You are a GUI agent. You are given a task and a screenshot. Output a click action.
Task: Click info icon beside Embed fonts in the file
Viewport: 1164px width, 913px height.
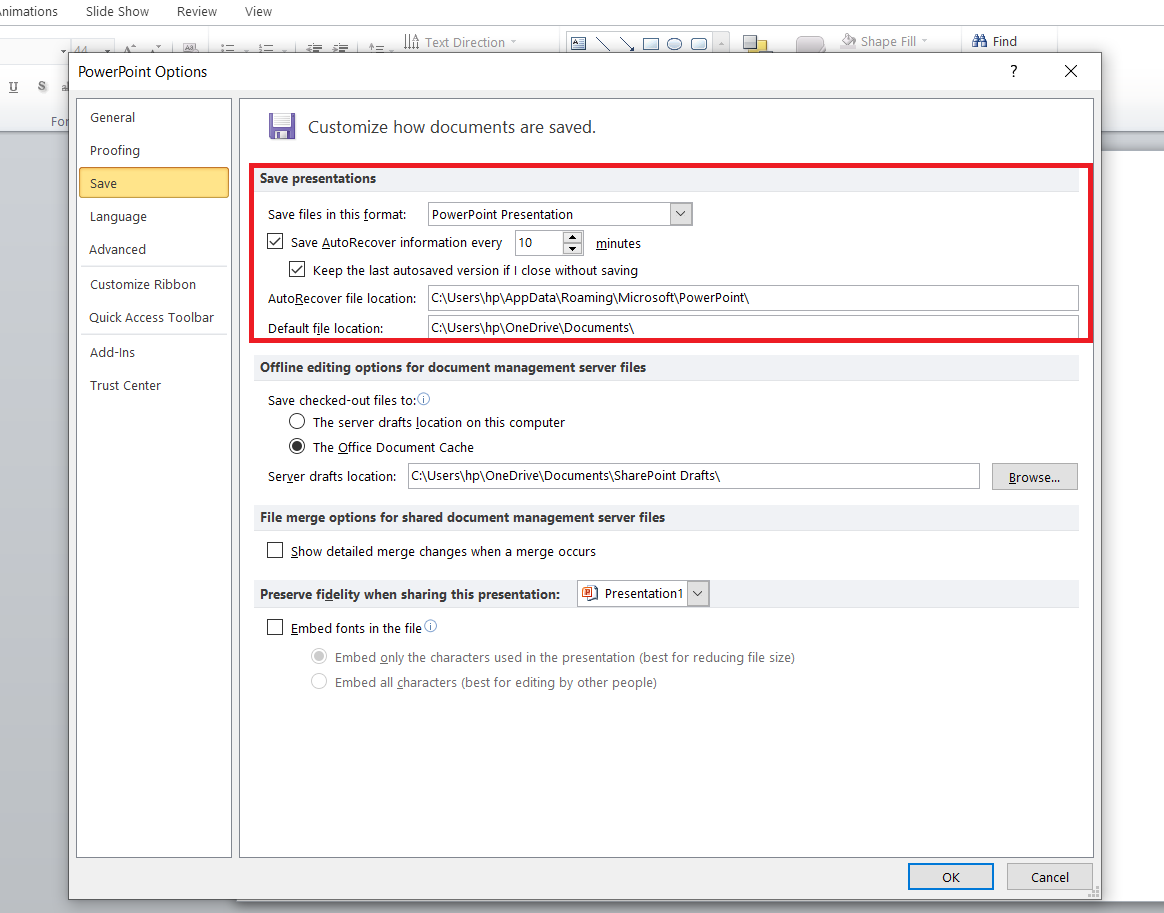(431, 626)
